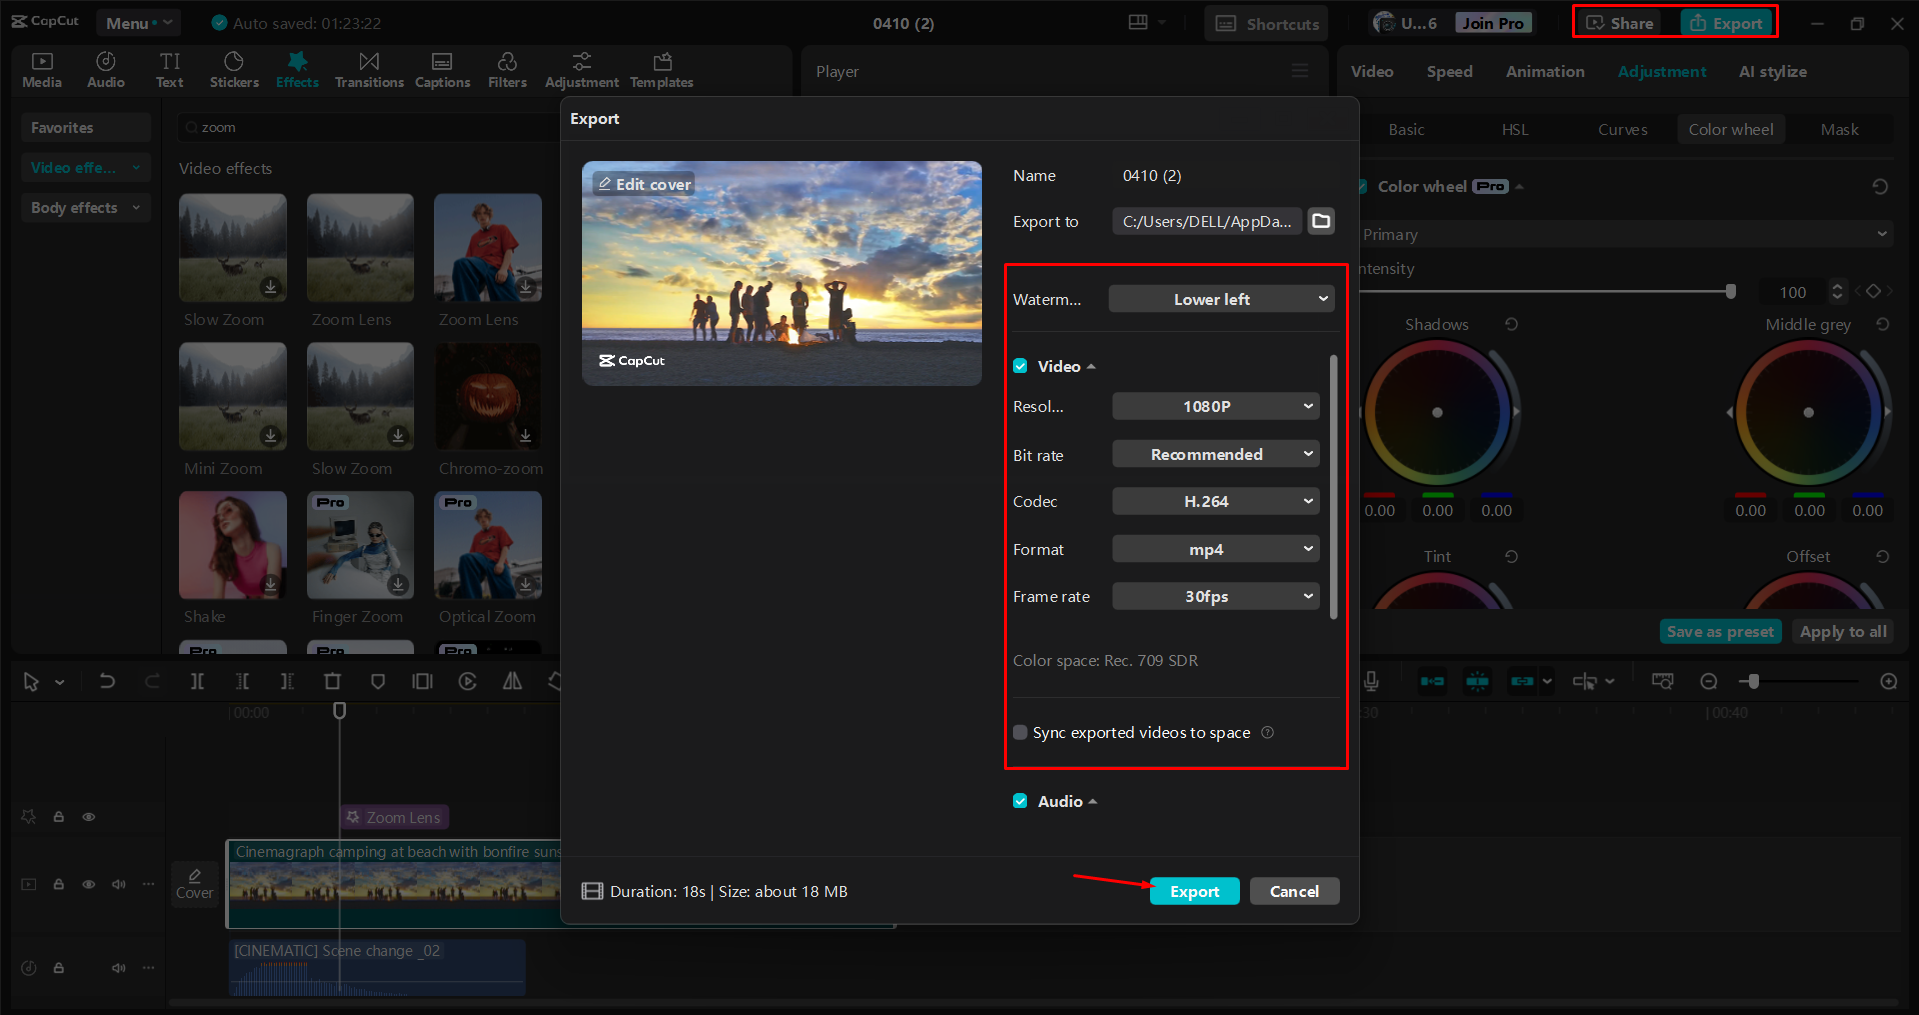The image size is (1919, 1015).
Task: Open the Stickers panel
Action: click(234, 68)
